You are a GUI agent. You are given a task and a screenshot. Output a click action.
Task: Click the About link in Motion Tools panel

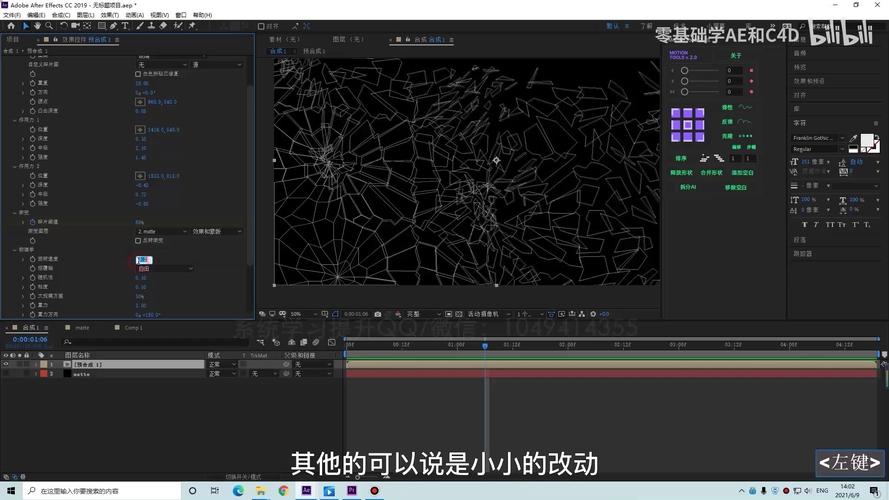[x=735, y=56]
